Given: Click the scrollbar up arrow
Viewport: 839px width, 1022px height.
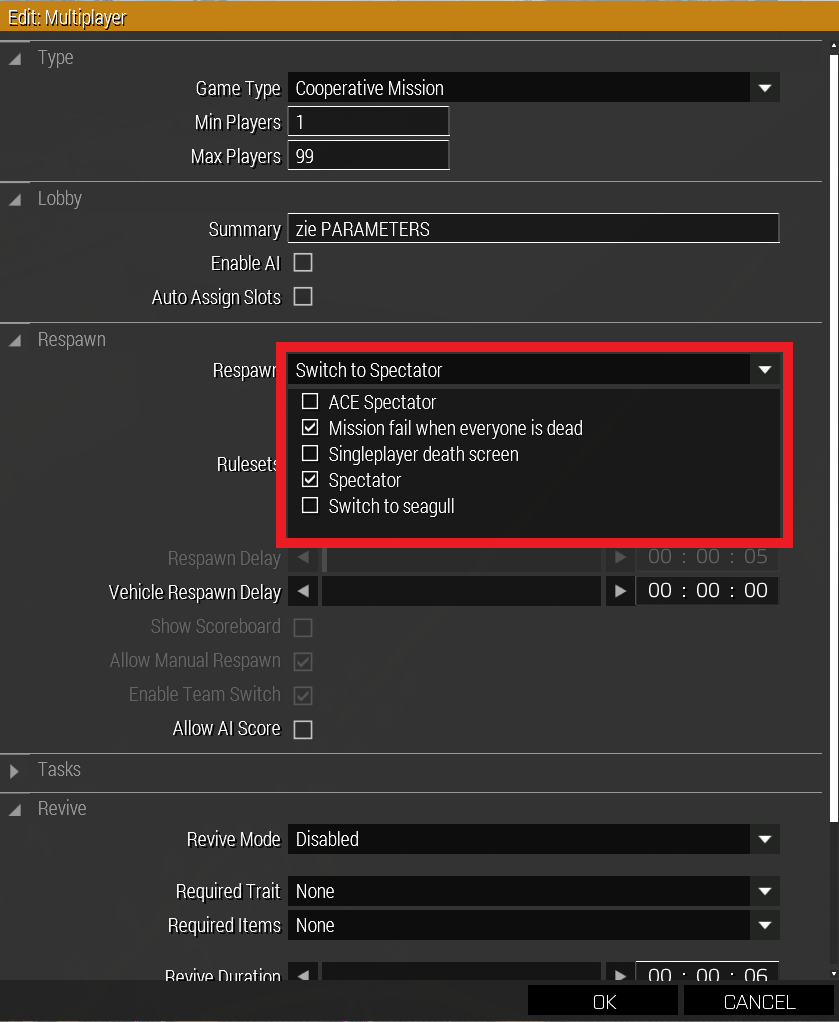Looking at the screenshot, I should [x=834, y=46].
